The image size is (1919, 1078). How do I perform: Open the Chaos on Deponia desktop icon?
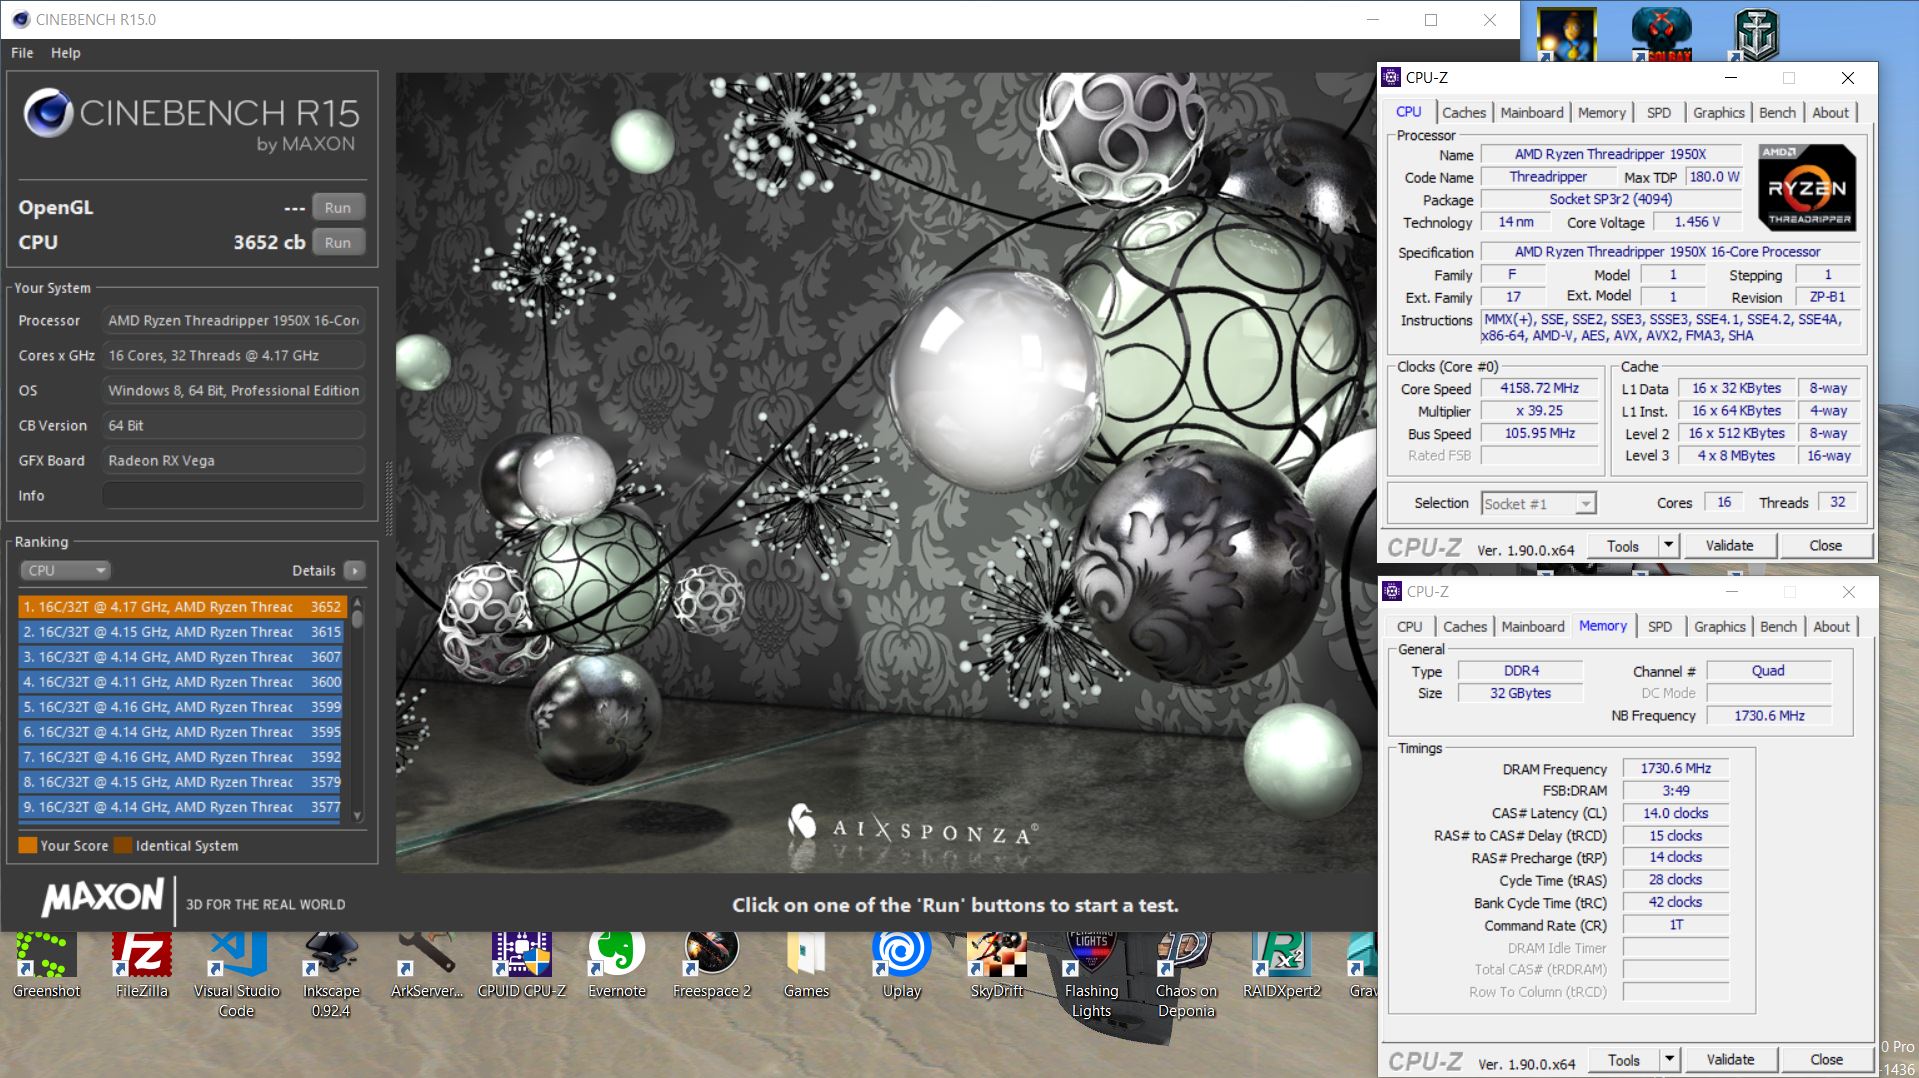point(1186,973)
